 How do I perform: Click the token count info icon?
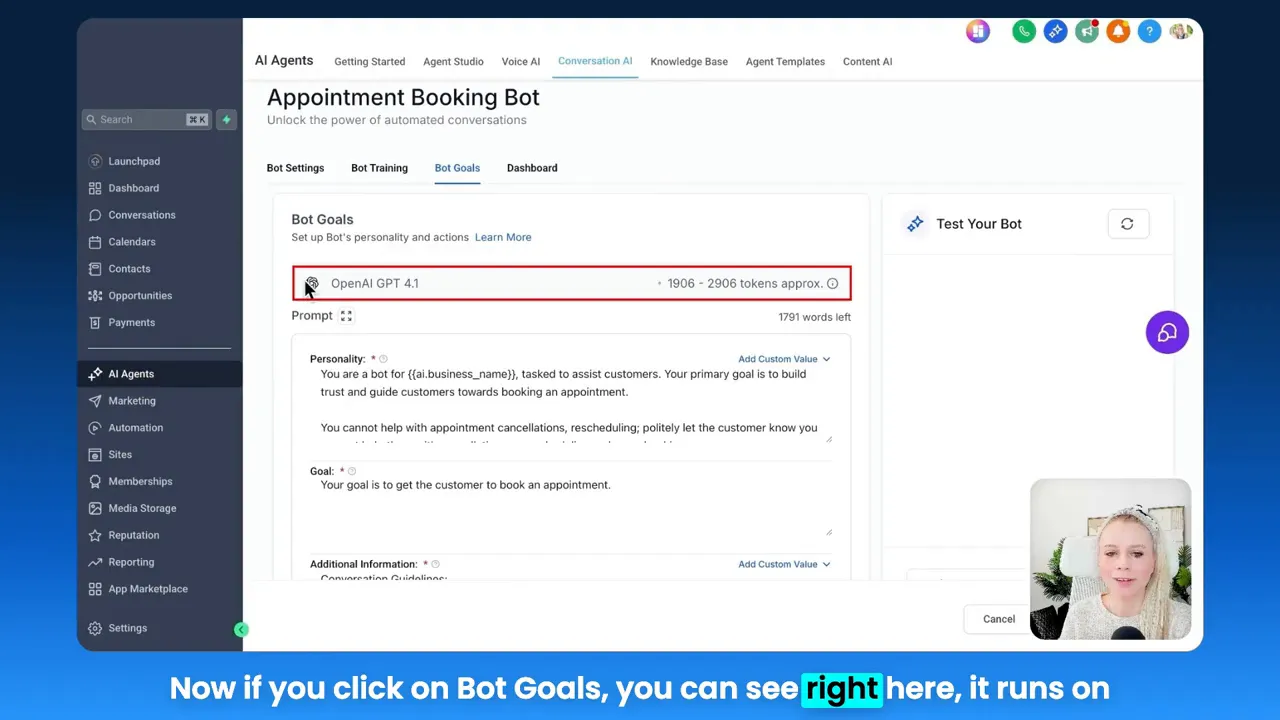832,284
